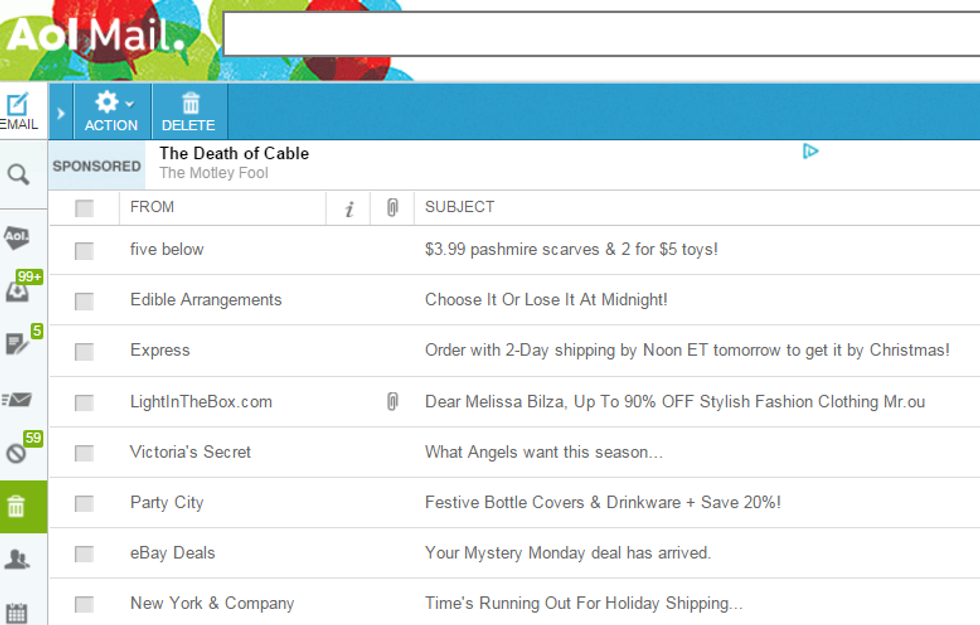Image resolution: width=980 pixels, height=625 pixels.
Task: Open the drafts folder icon
Action: (18, 344)
